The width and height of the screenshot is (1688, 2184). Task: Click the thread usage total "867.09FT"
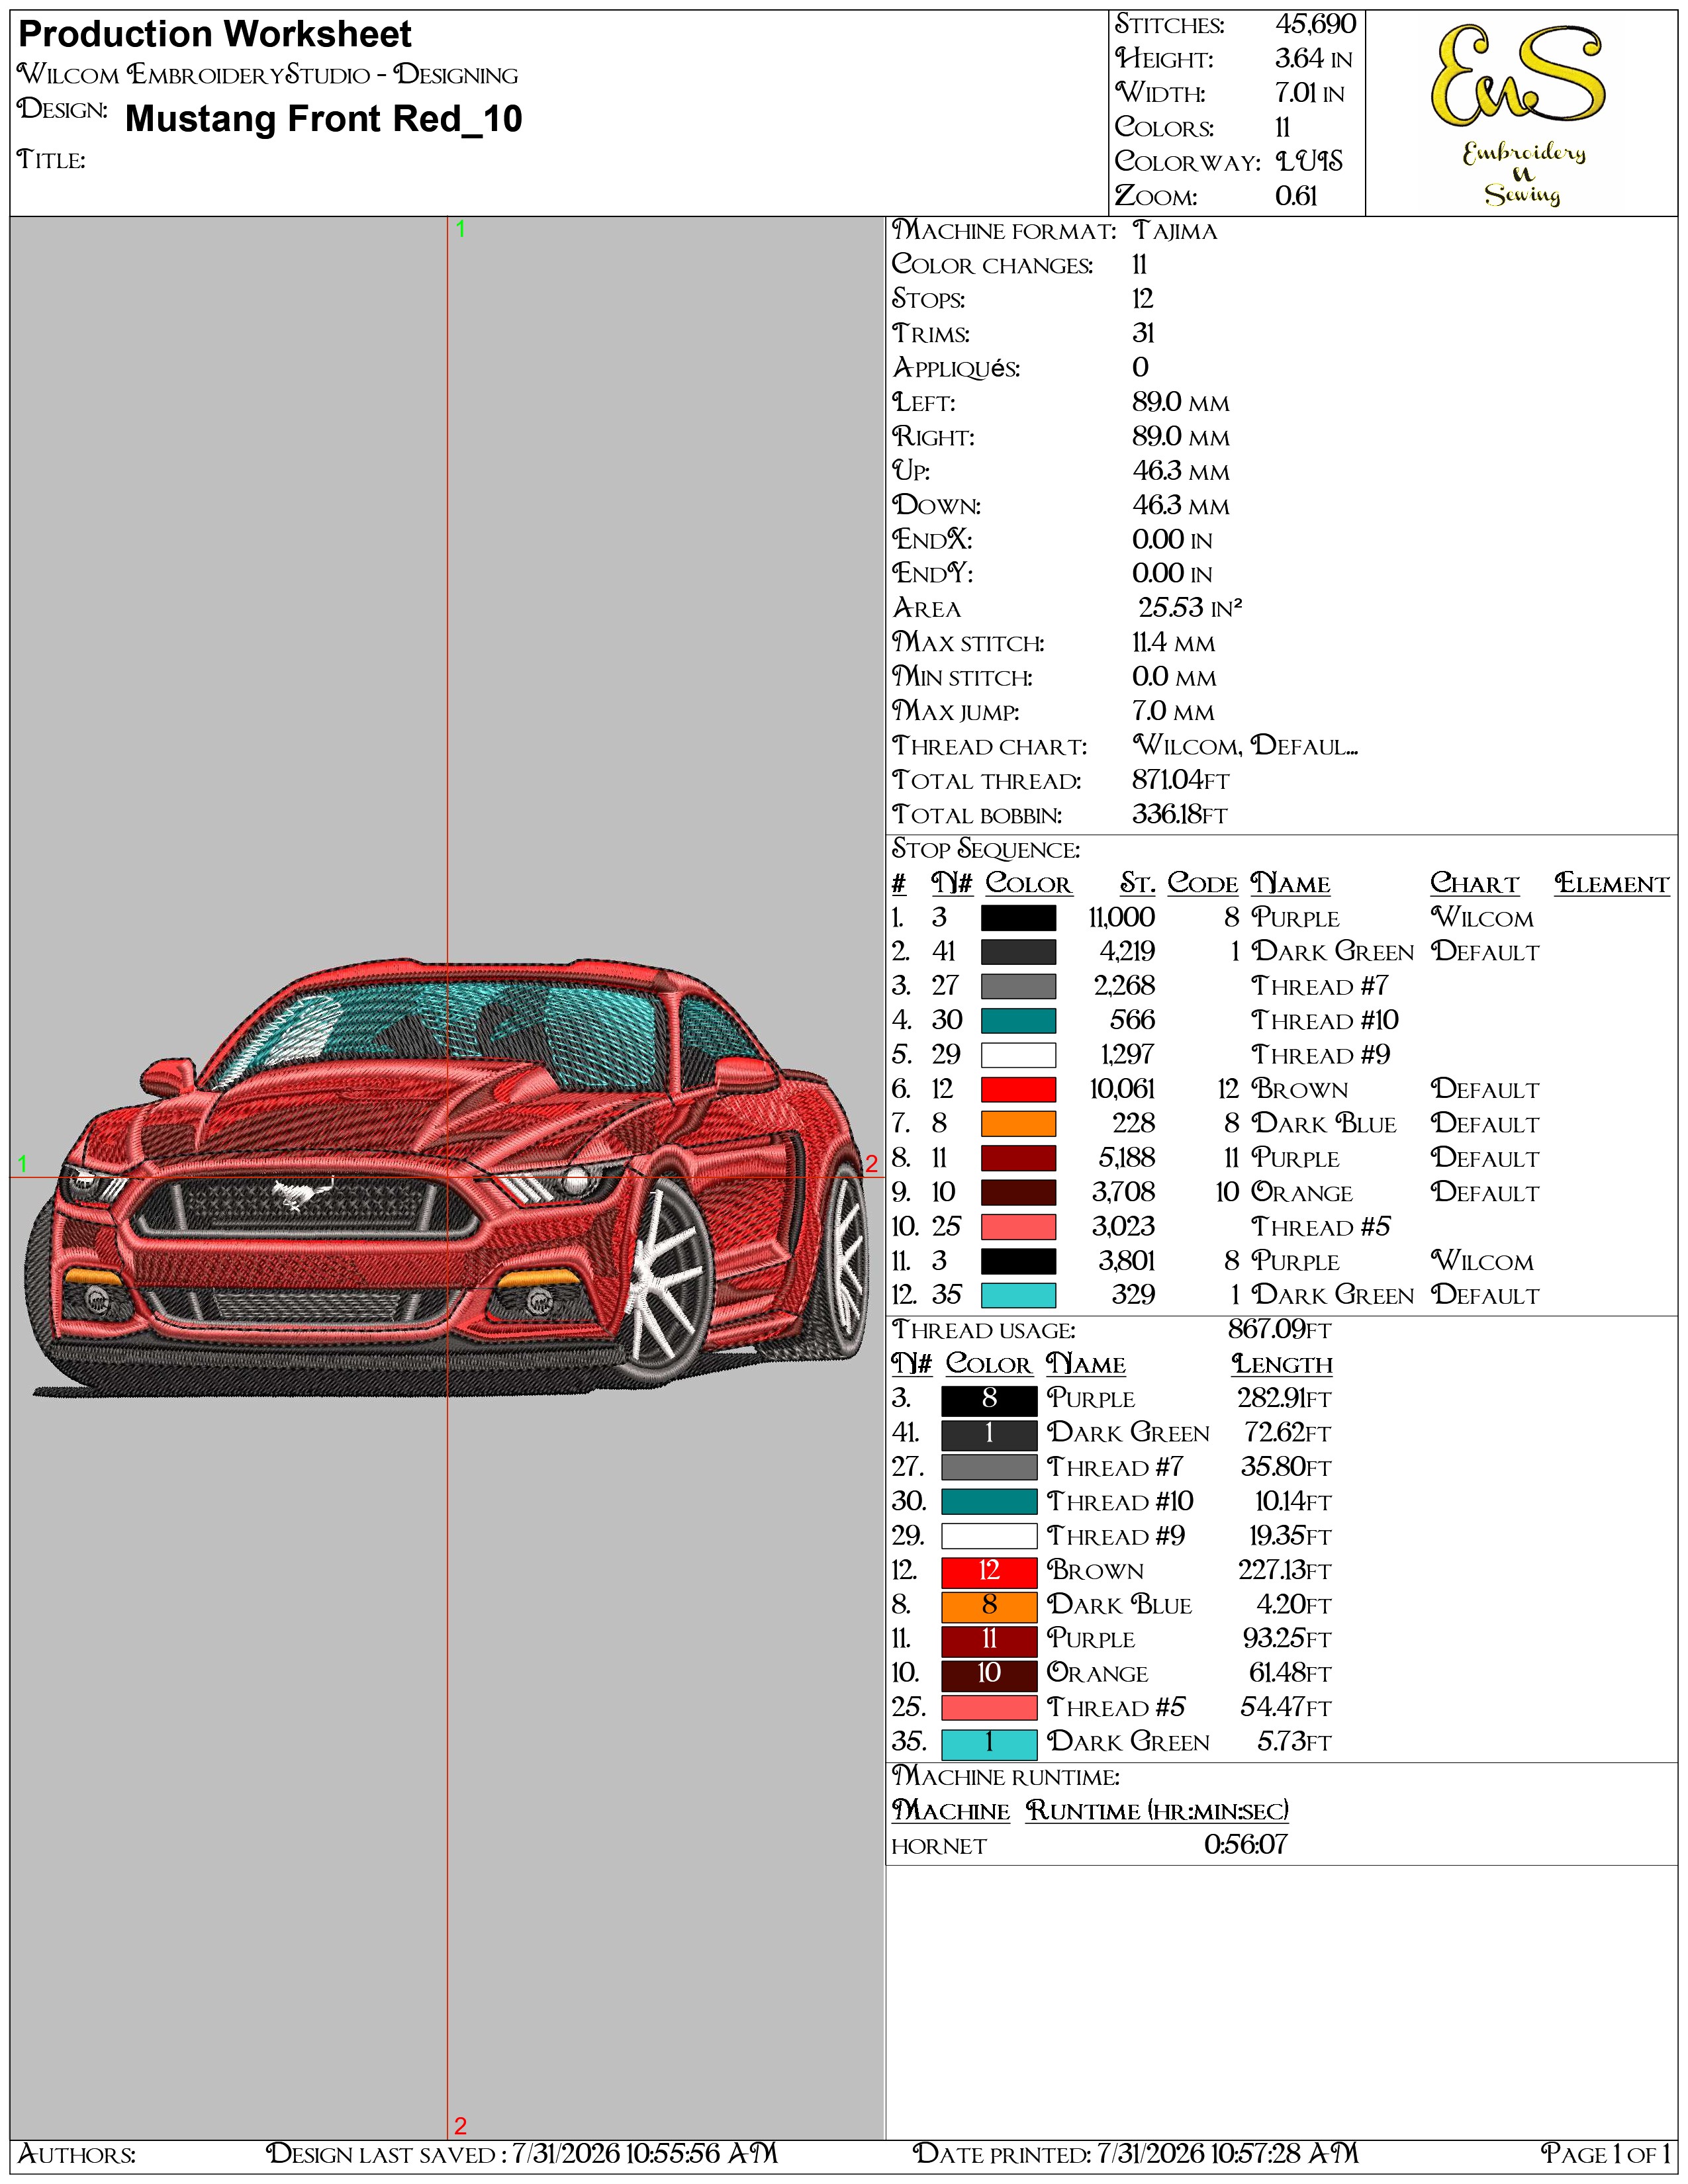point(1279,1330)
